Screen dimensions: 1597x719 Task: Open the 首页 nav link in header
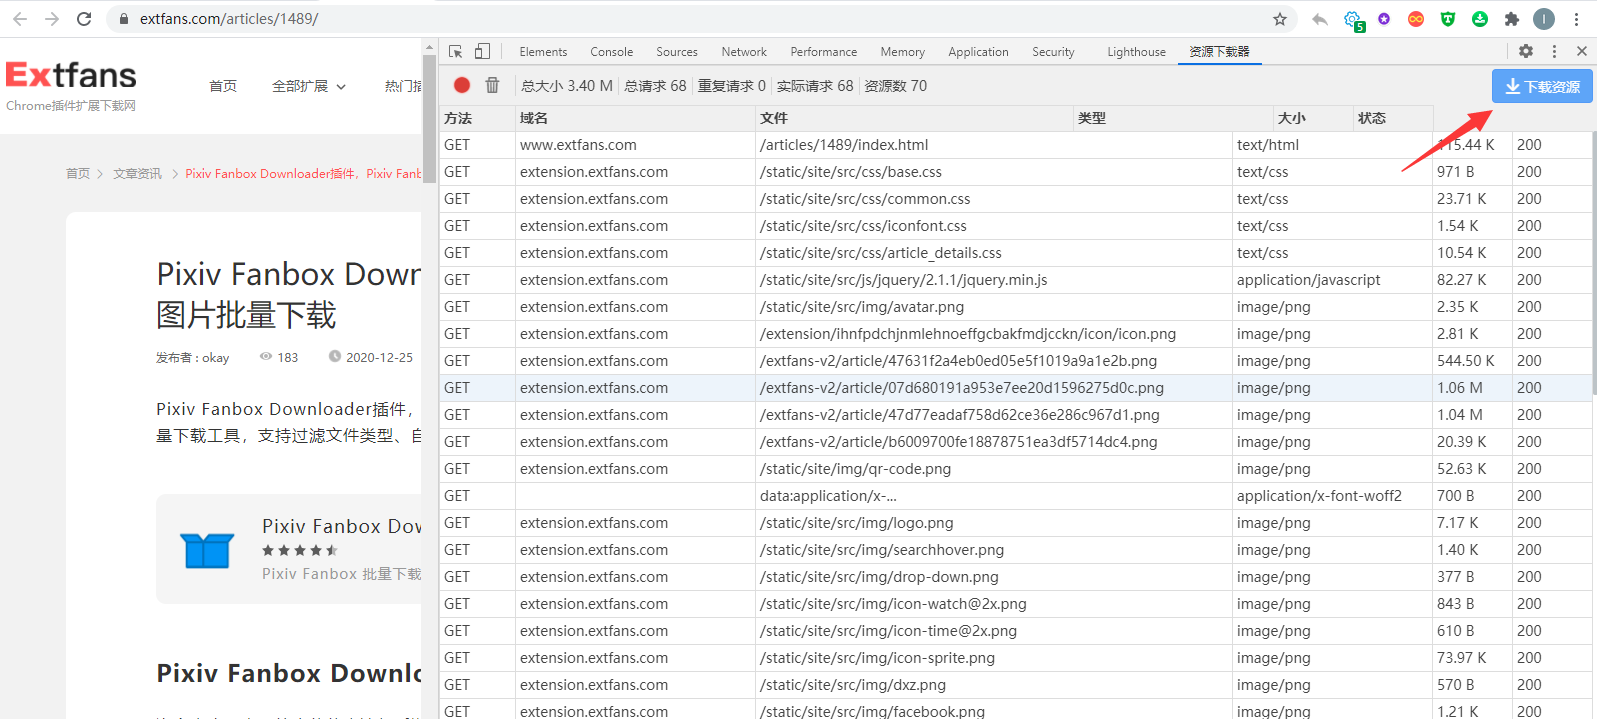pos(223,86)
